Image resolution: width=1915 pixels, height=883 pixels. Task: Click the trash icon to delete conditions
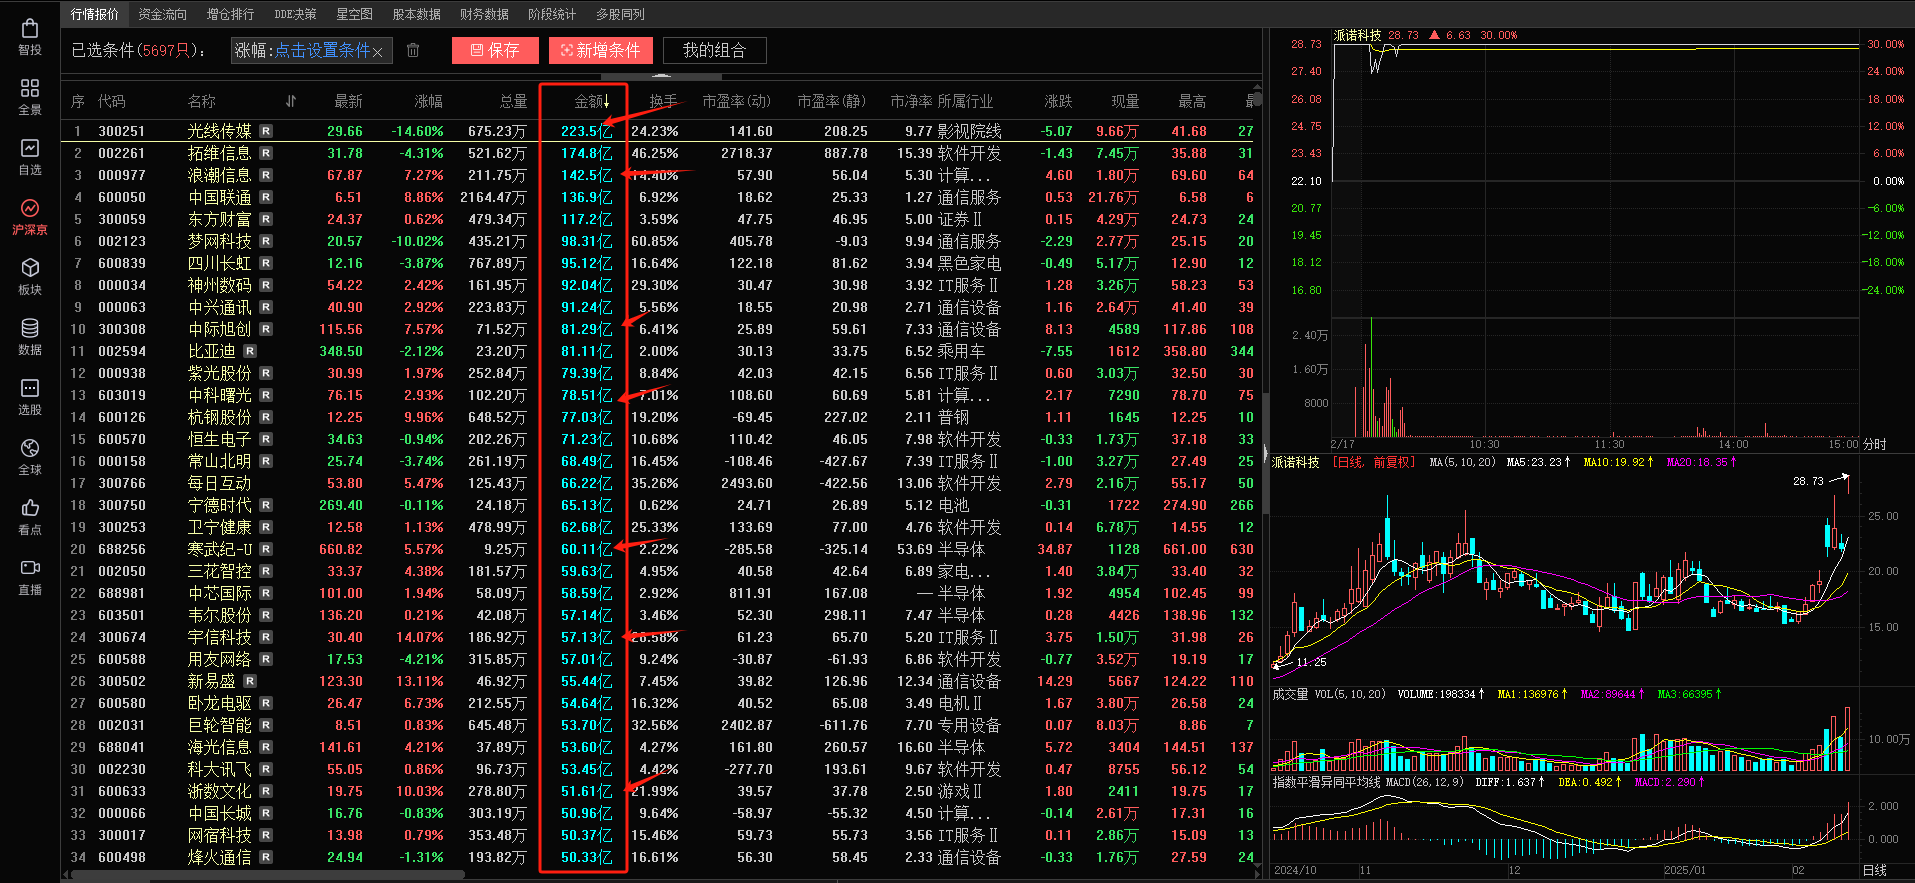pos(413,50)
